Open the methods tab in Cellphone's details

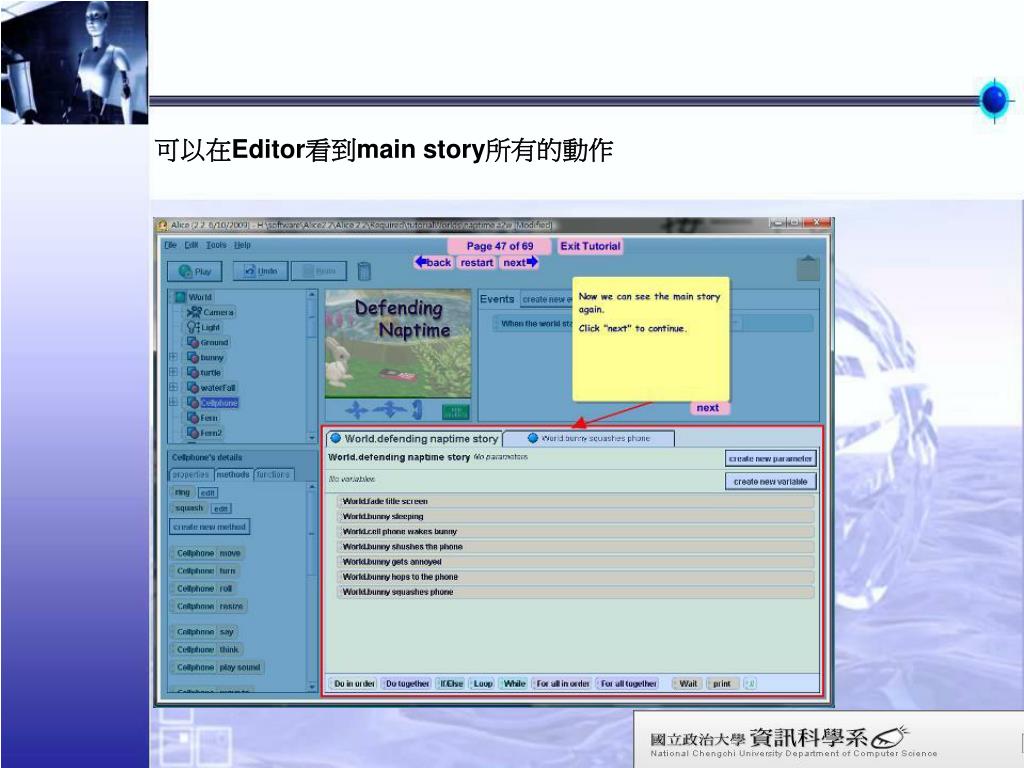point(233,475)
